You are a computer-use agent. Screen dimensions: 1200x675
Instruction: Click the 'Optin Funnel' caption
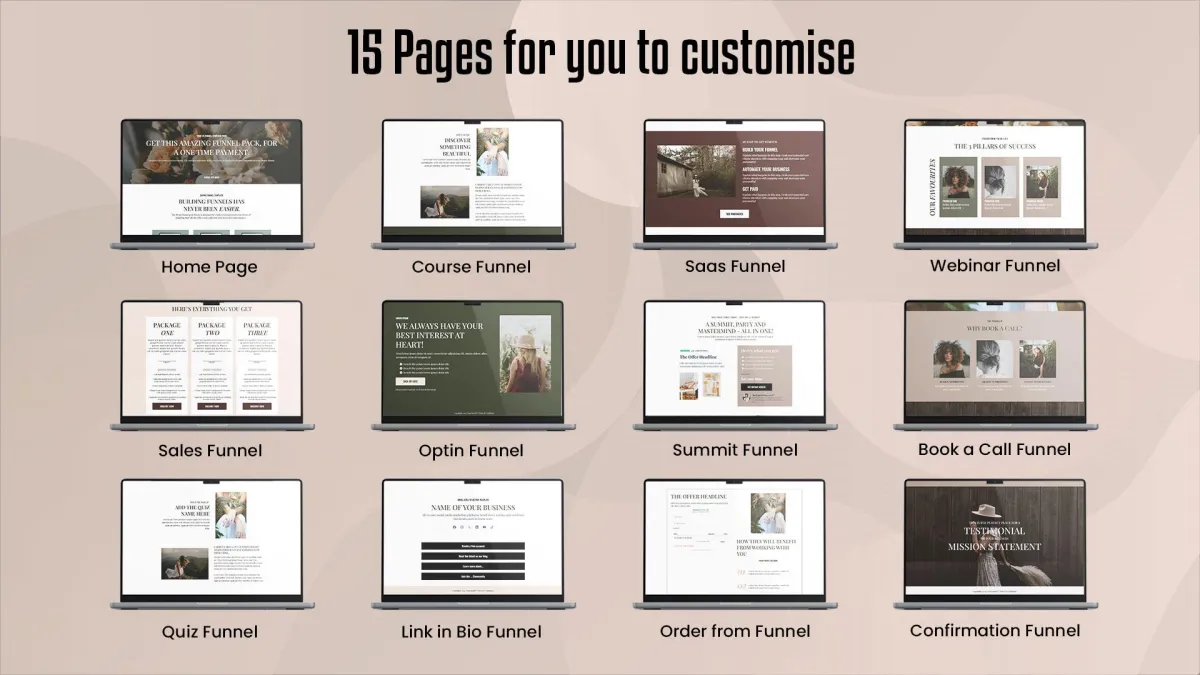471,451
